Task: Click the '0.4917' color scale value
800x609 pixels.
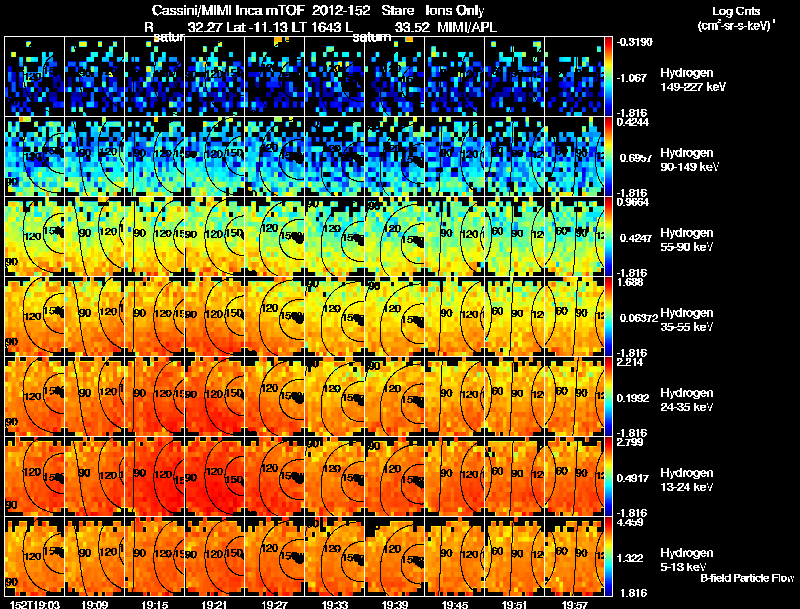Action: [633, 478]
